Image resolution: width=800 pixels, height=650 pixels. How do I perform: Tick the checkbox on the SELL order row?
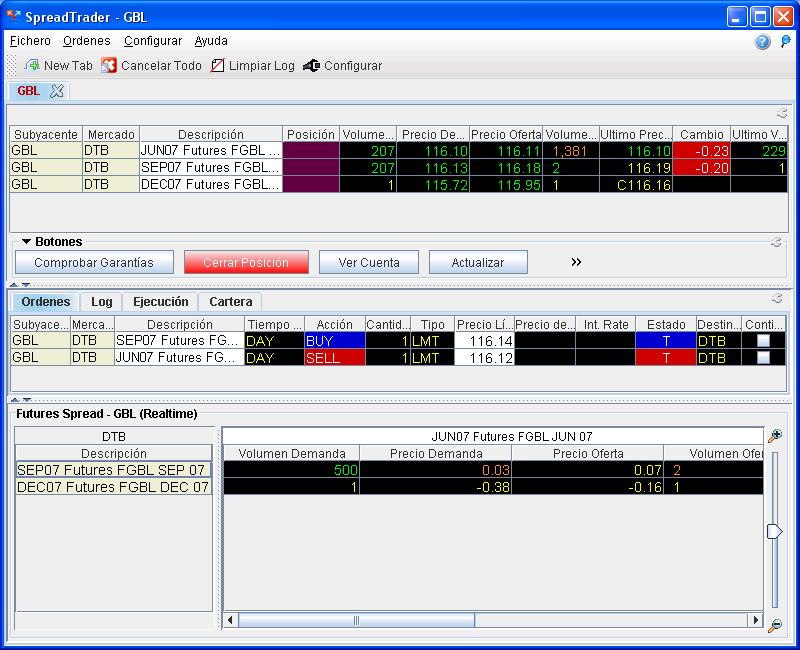point(764,357)
